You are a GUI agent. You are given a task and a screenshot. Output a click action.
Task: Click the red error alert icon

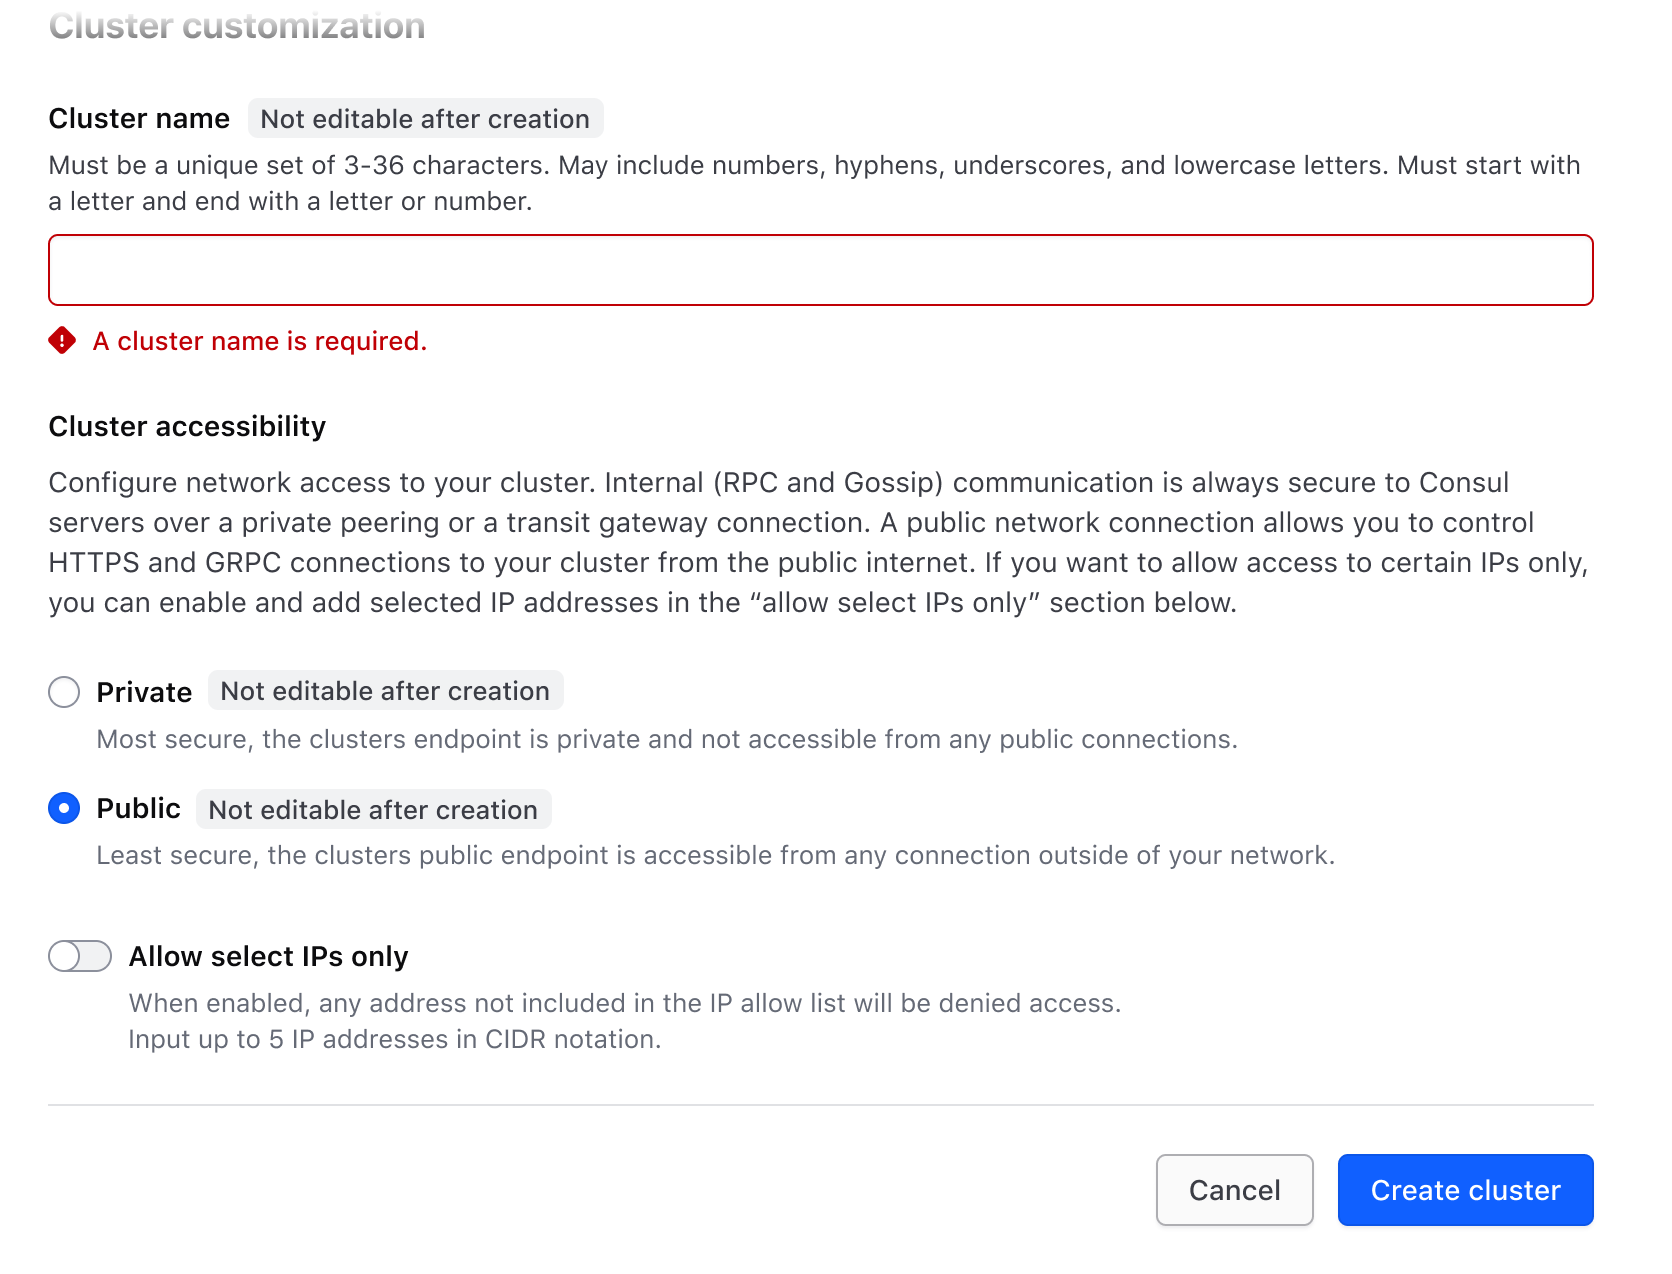coord(62,341)
